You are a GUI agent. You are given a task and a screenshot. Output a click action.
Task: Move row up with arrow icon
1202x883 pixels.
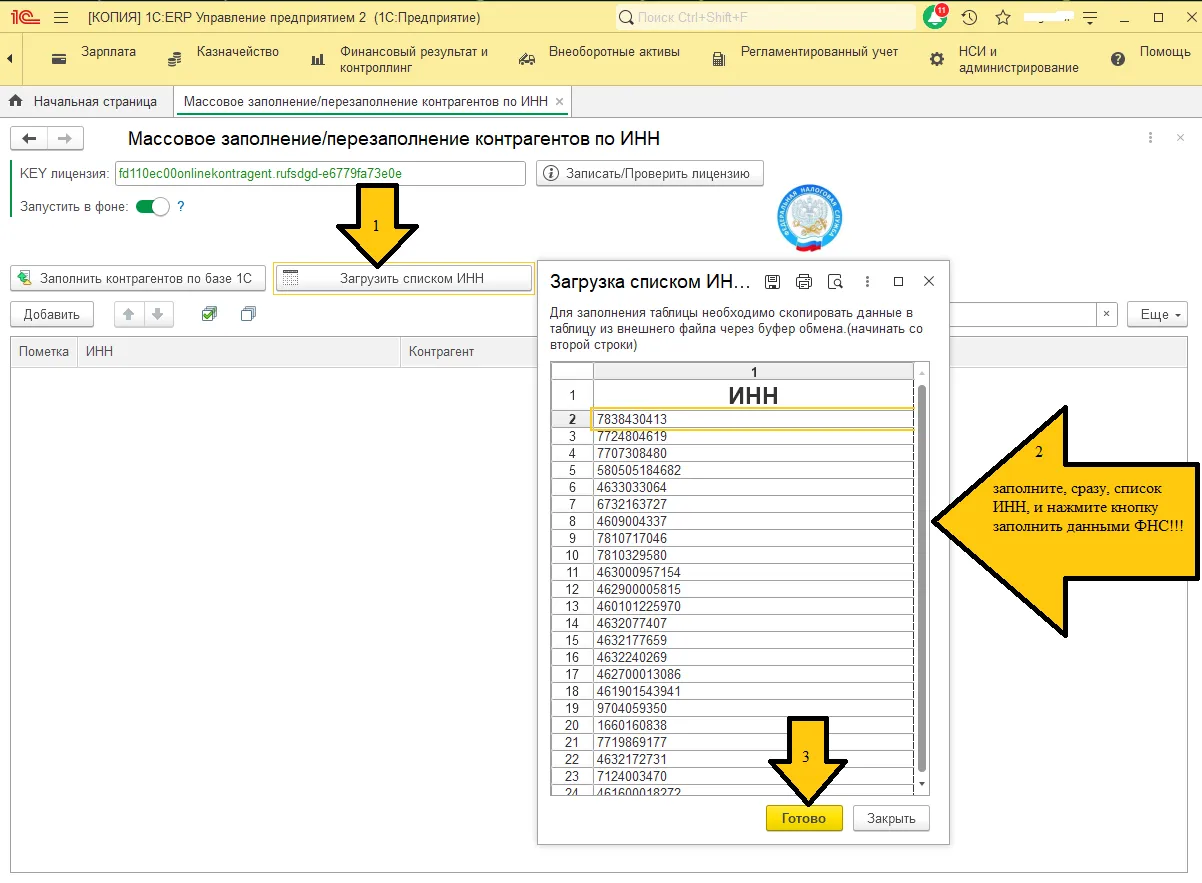point(128,314)
